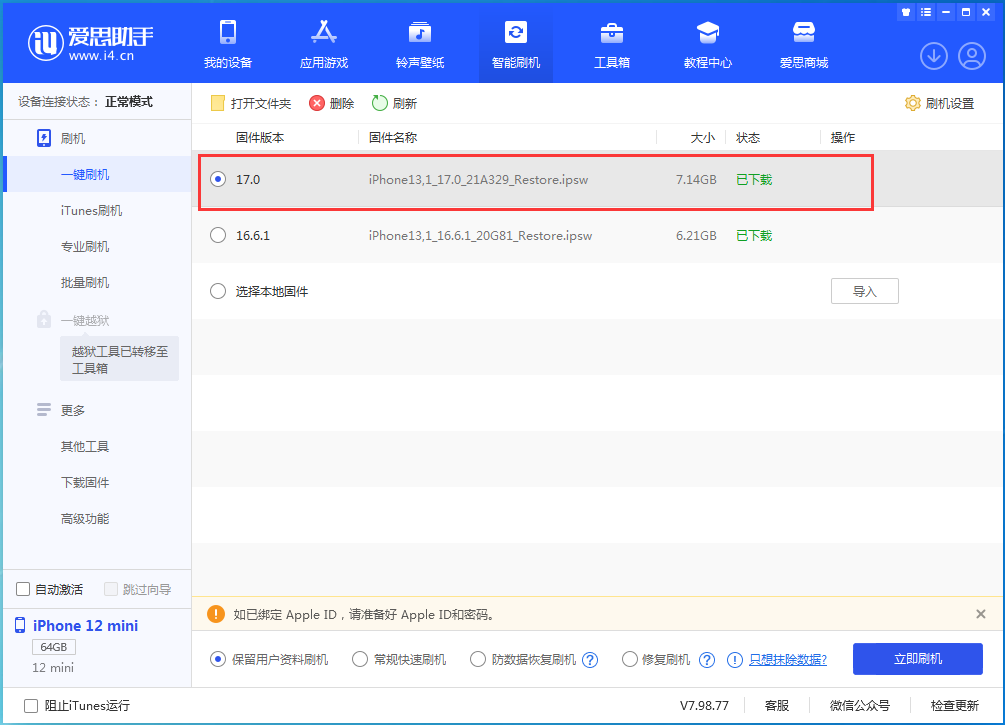Choose 常规快速刷机 mode
Image resolution: width=1005 pixels, height=725 pixels.
click(x=360, y=659)
